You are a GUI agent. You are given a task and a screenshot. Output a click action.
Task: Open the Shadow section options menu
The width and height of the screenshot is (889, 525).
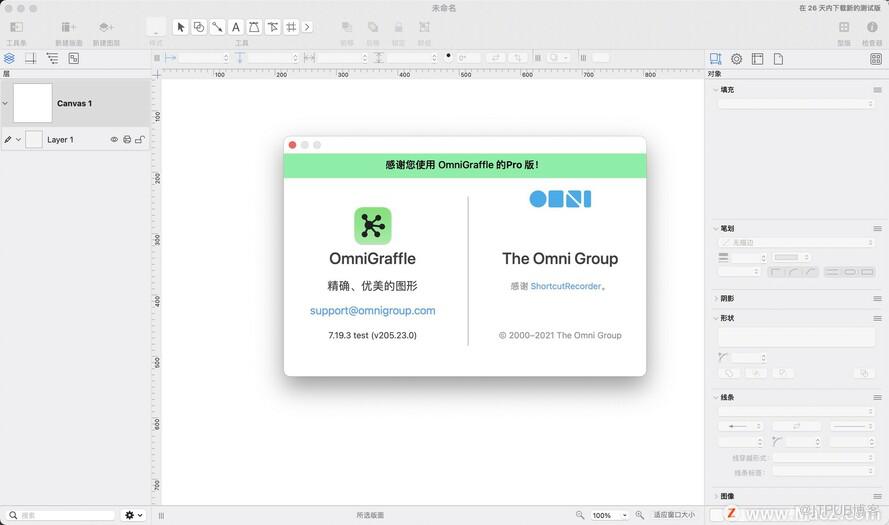[877, 298]
